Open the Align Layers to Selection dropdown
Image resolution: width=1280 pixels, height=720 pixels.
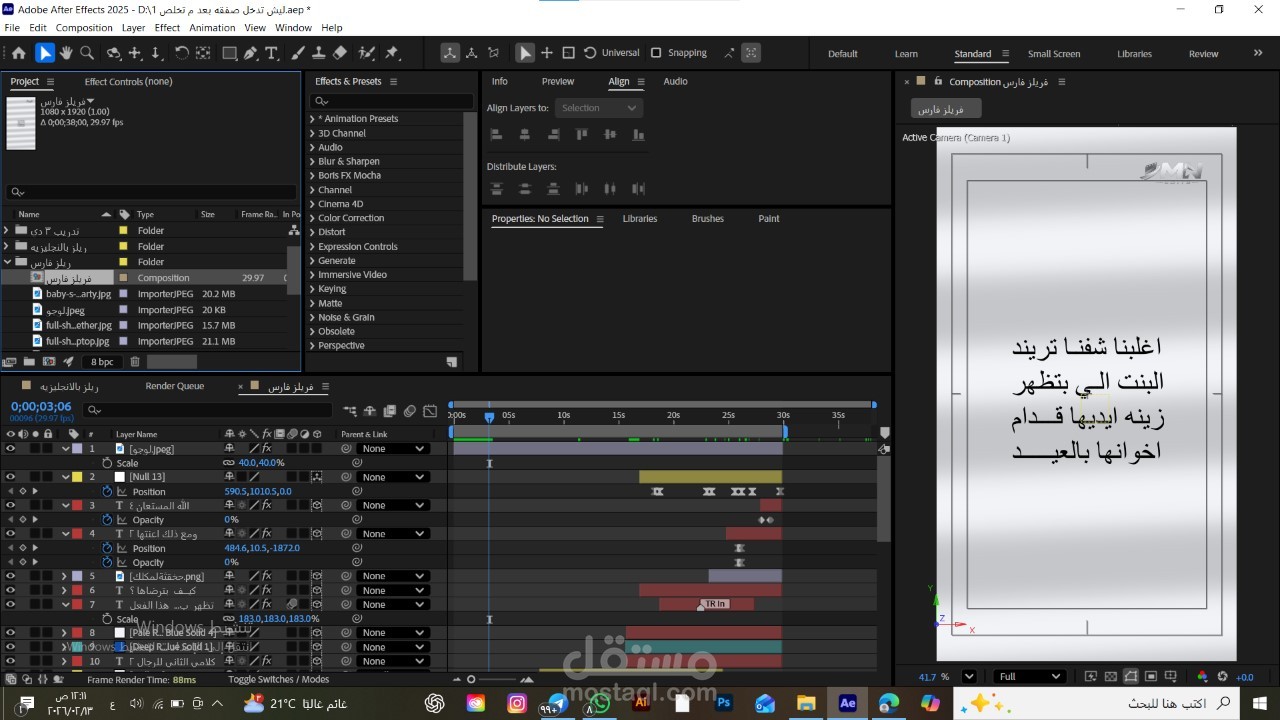click(x=597, y=108)
